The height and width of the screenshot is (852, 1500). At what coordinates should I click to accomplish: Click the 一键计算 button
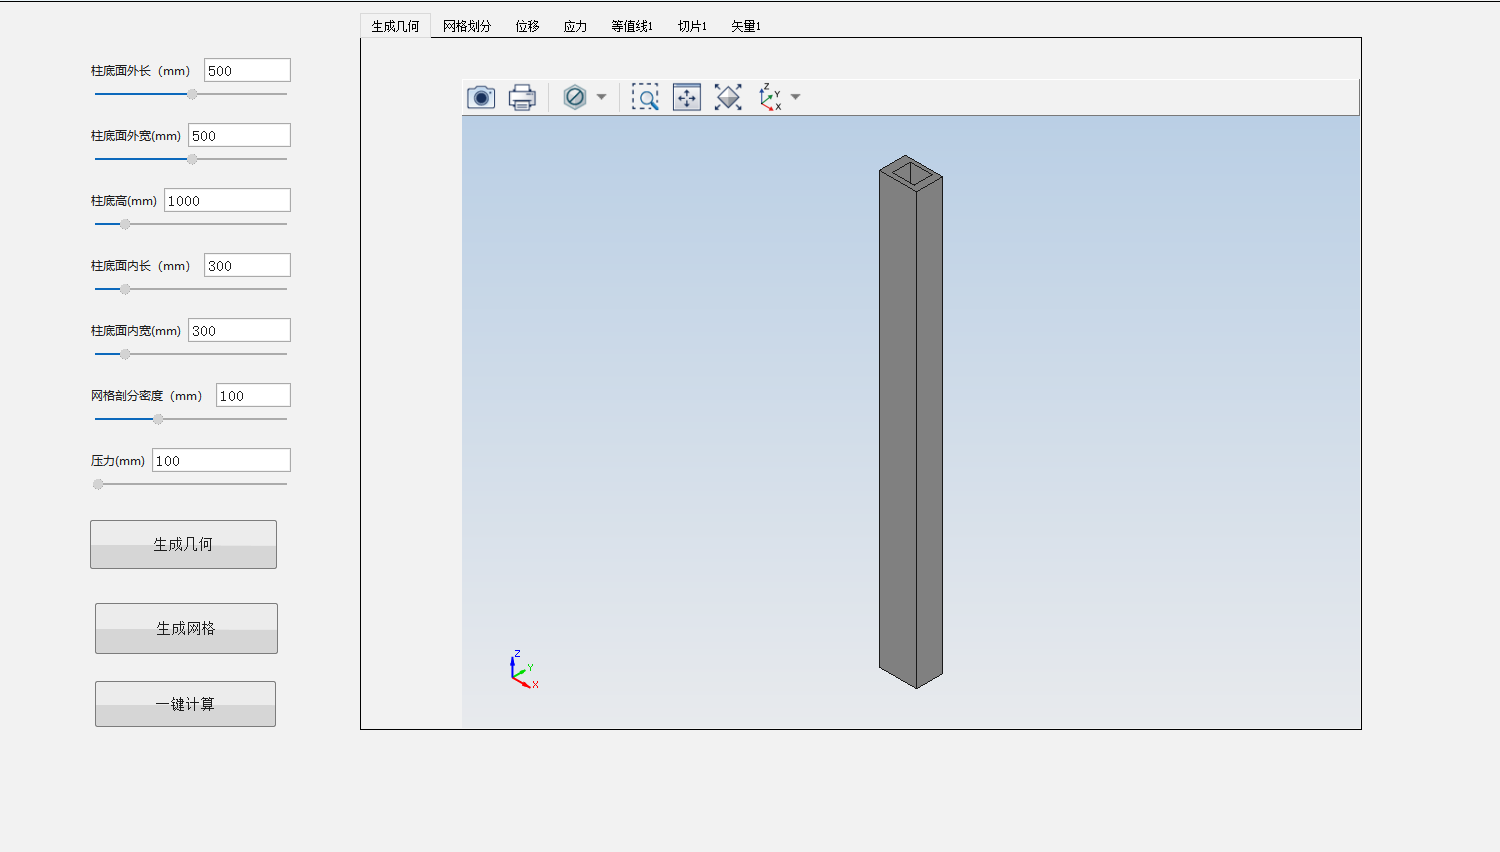click(185, 704)
